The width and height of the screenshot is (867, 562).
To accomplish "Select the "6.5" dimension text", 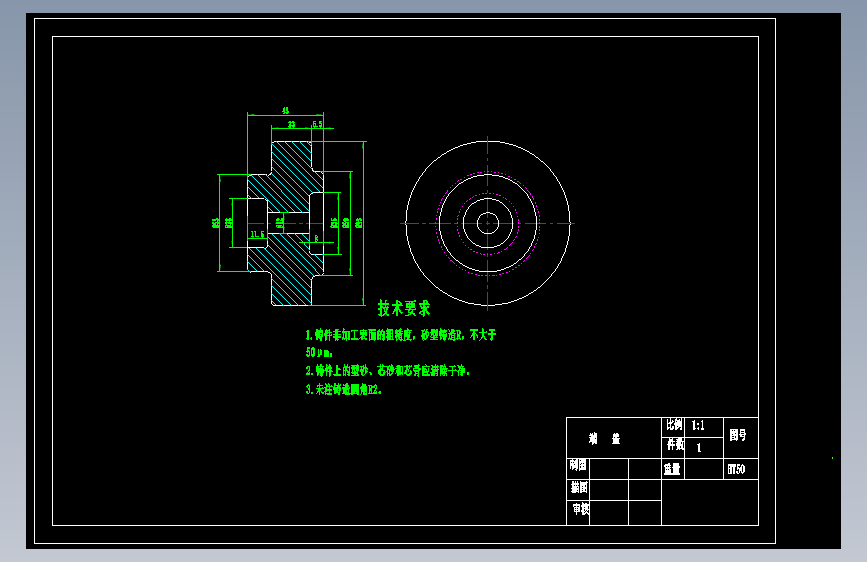I will click(317, 124).
